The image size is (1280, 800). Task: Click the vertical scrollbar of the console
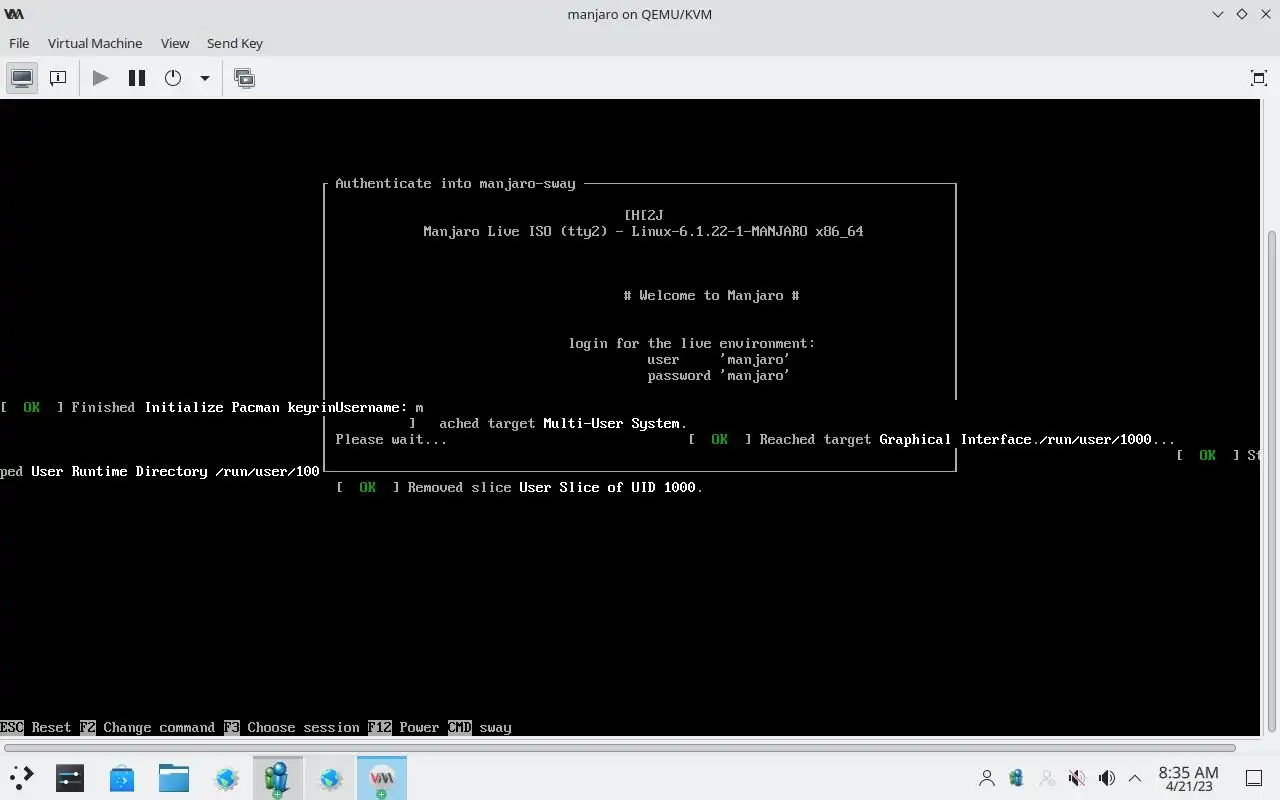[x=1272, y=480]
